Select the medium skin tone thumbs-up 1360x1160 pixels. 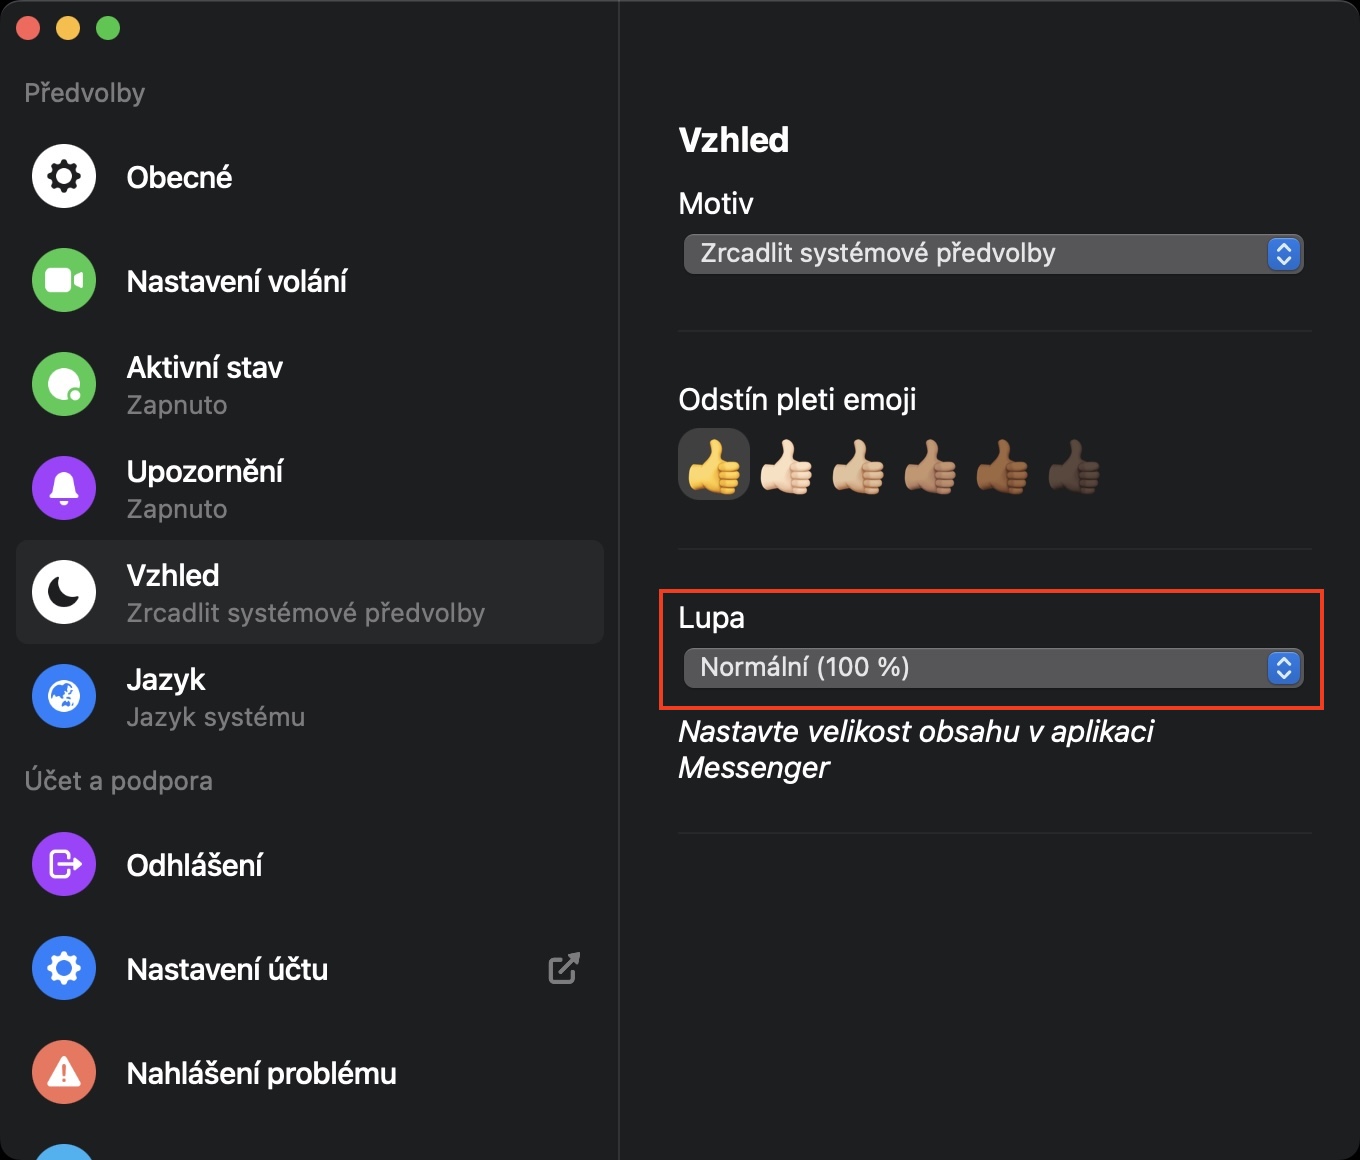pos(930,466)
